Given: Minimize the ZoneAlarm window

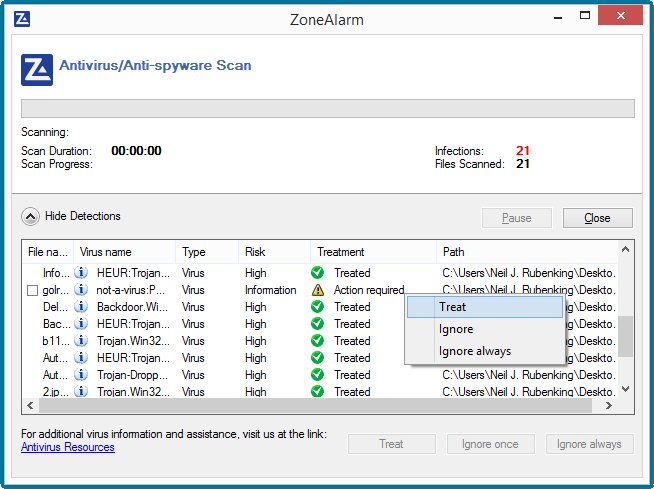Looking at the screenshot, I should click(x=558, y=17).
